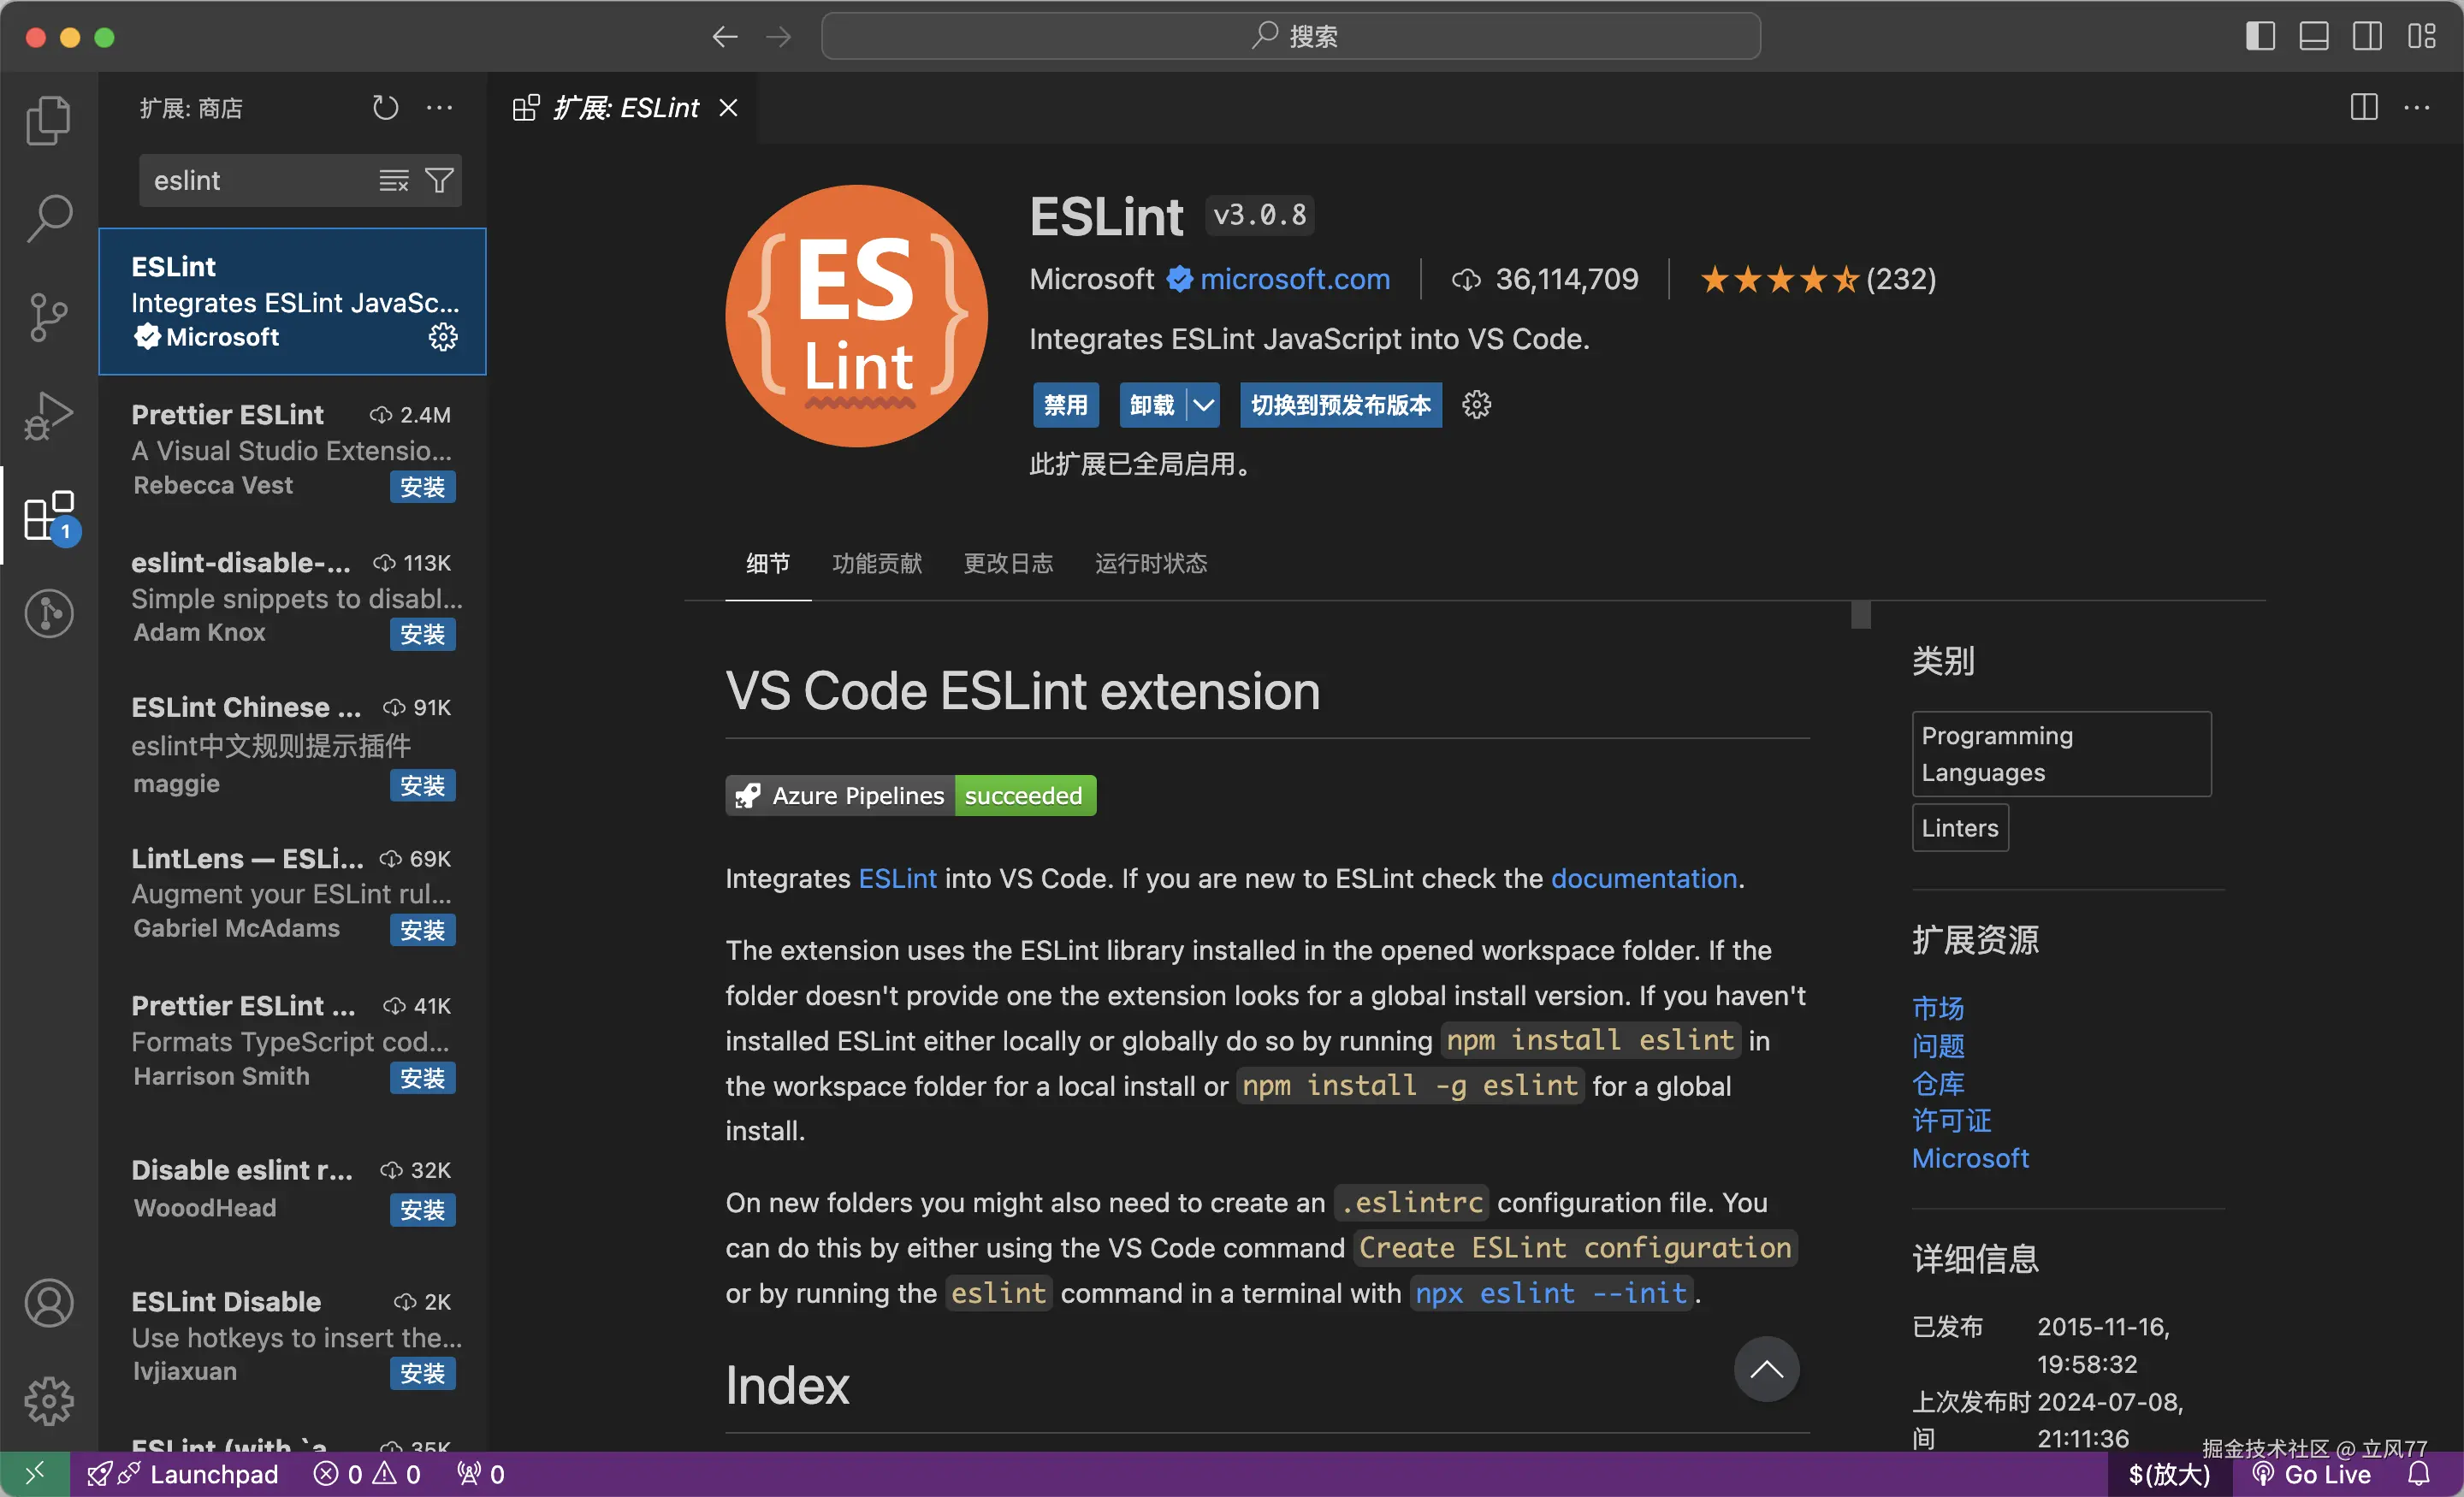The height and width of the screenshot is (1497, 2464).
Task: Customize the editor layout
Action: click(x=2421, y=36)
